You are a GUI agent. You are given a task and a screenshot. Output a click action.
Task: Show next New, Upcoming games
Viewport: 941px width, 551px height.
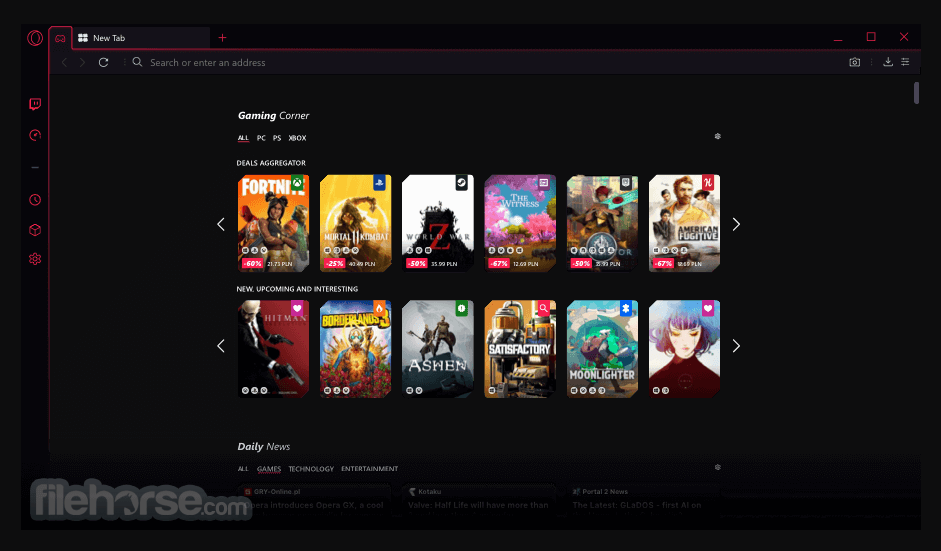click(x=736, y=346)
